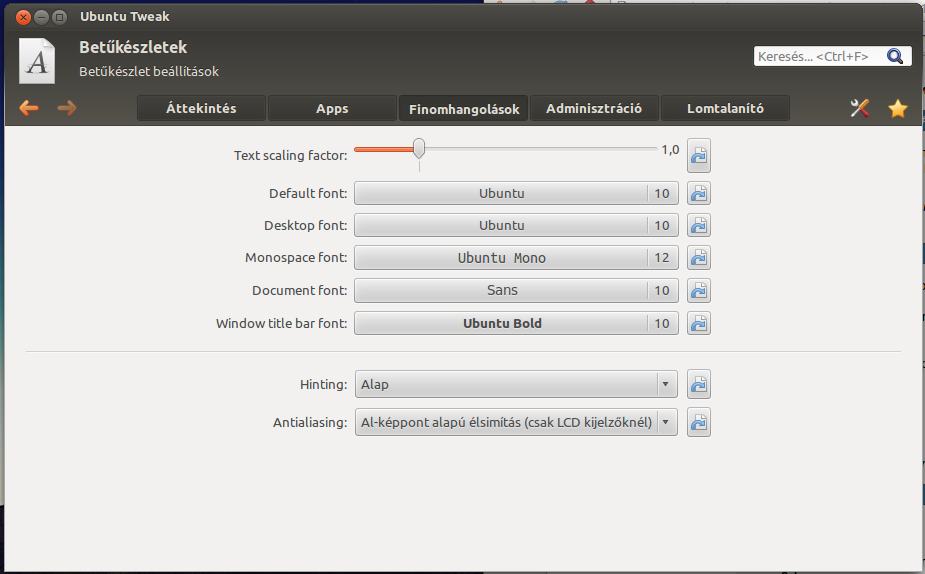Reset the Default font setting
Viewport: 925px width, 574px height.
698,193
